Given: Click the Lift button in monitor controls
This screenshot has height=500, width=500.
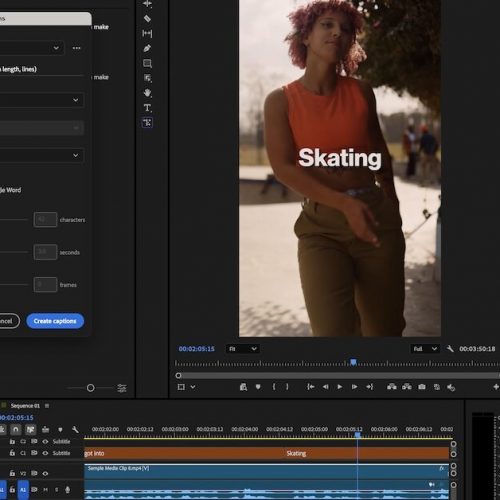Looking at the screenshot, I should pyautogui.click(x=392, y=387).
